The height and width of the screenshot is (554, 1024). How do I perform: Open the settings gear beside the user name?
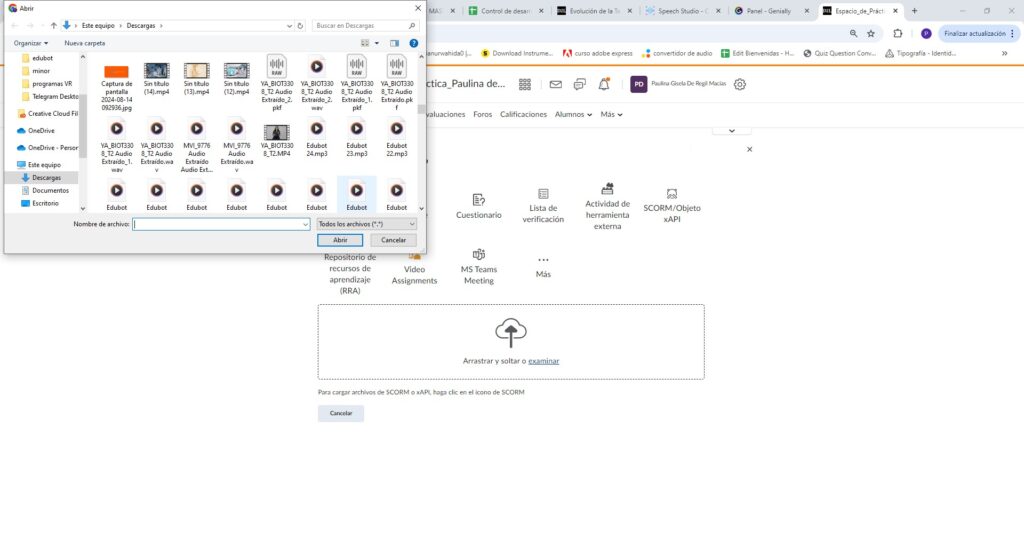(740, 85)
